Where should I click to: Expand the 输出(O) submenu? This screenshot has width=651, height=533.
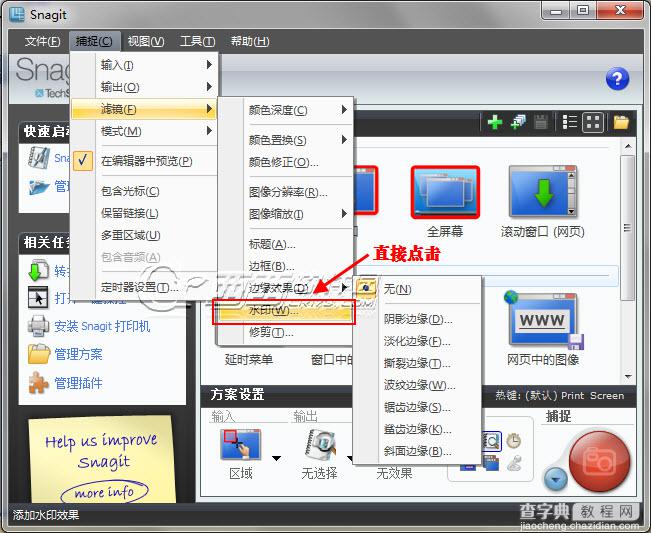144,87
